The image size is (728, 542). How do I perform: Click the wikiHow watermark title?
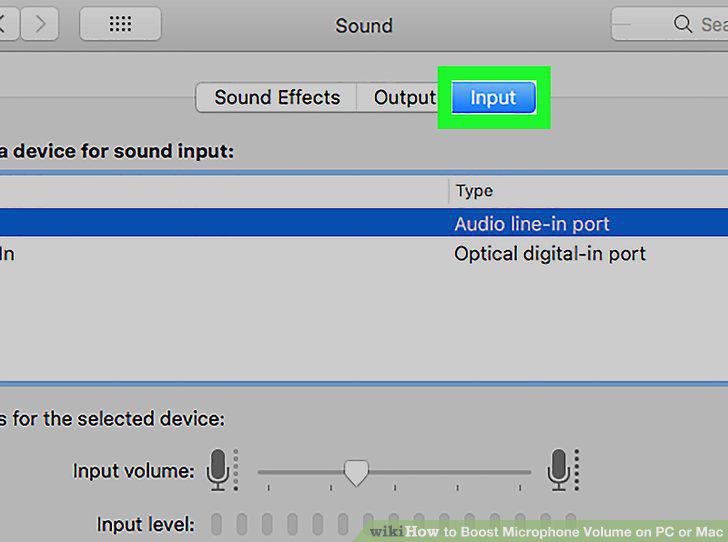pos(546,531)
